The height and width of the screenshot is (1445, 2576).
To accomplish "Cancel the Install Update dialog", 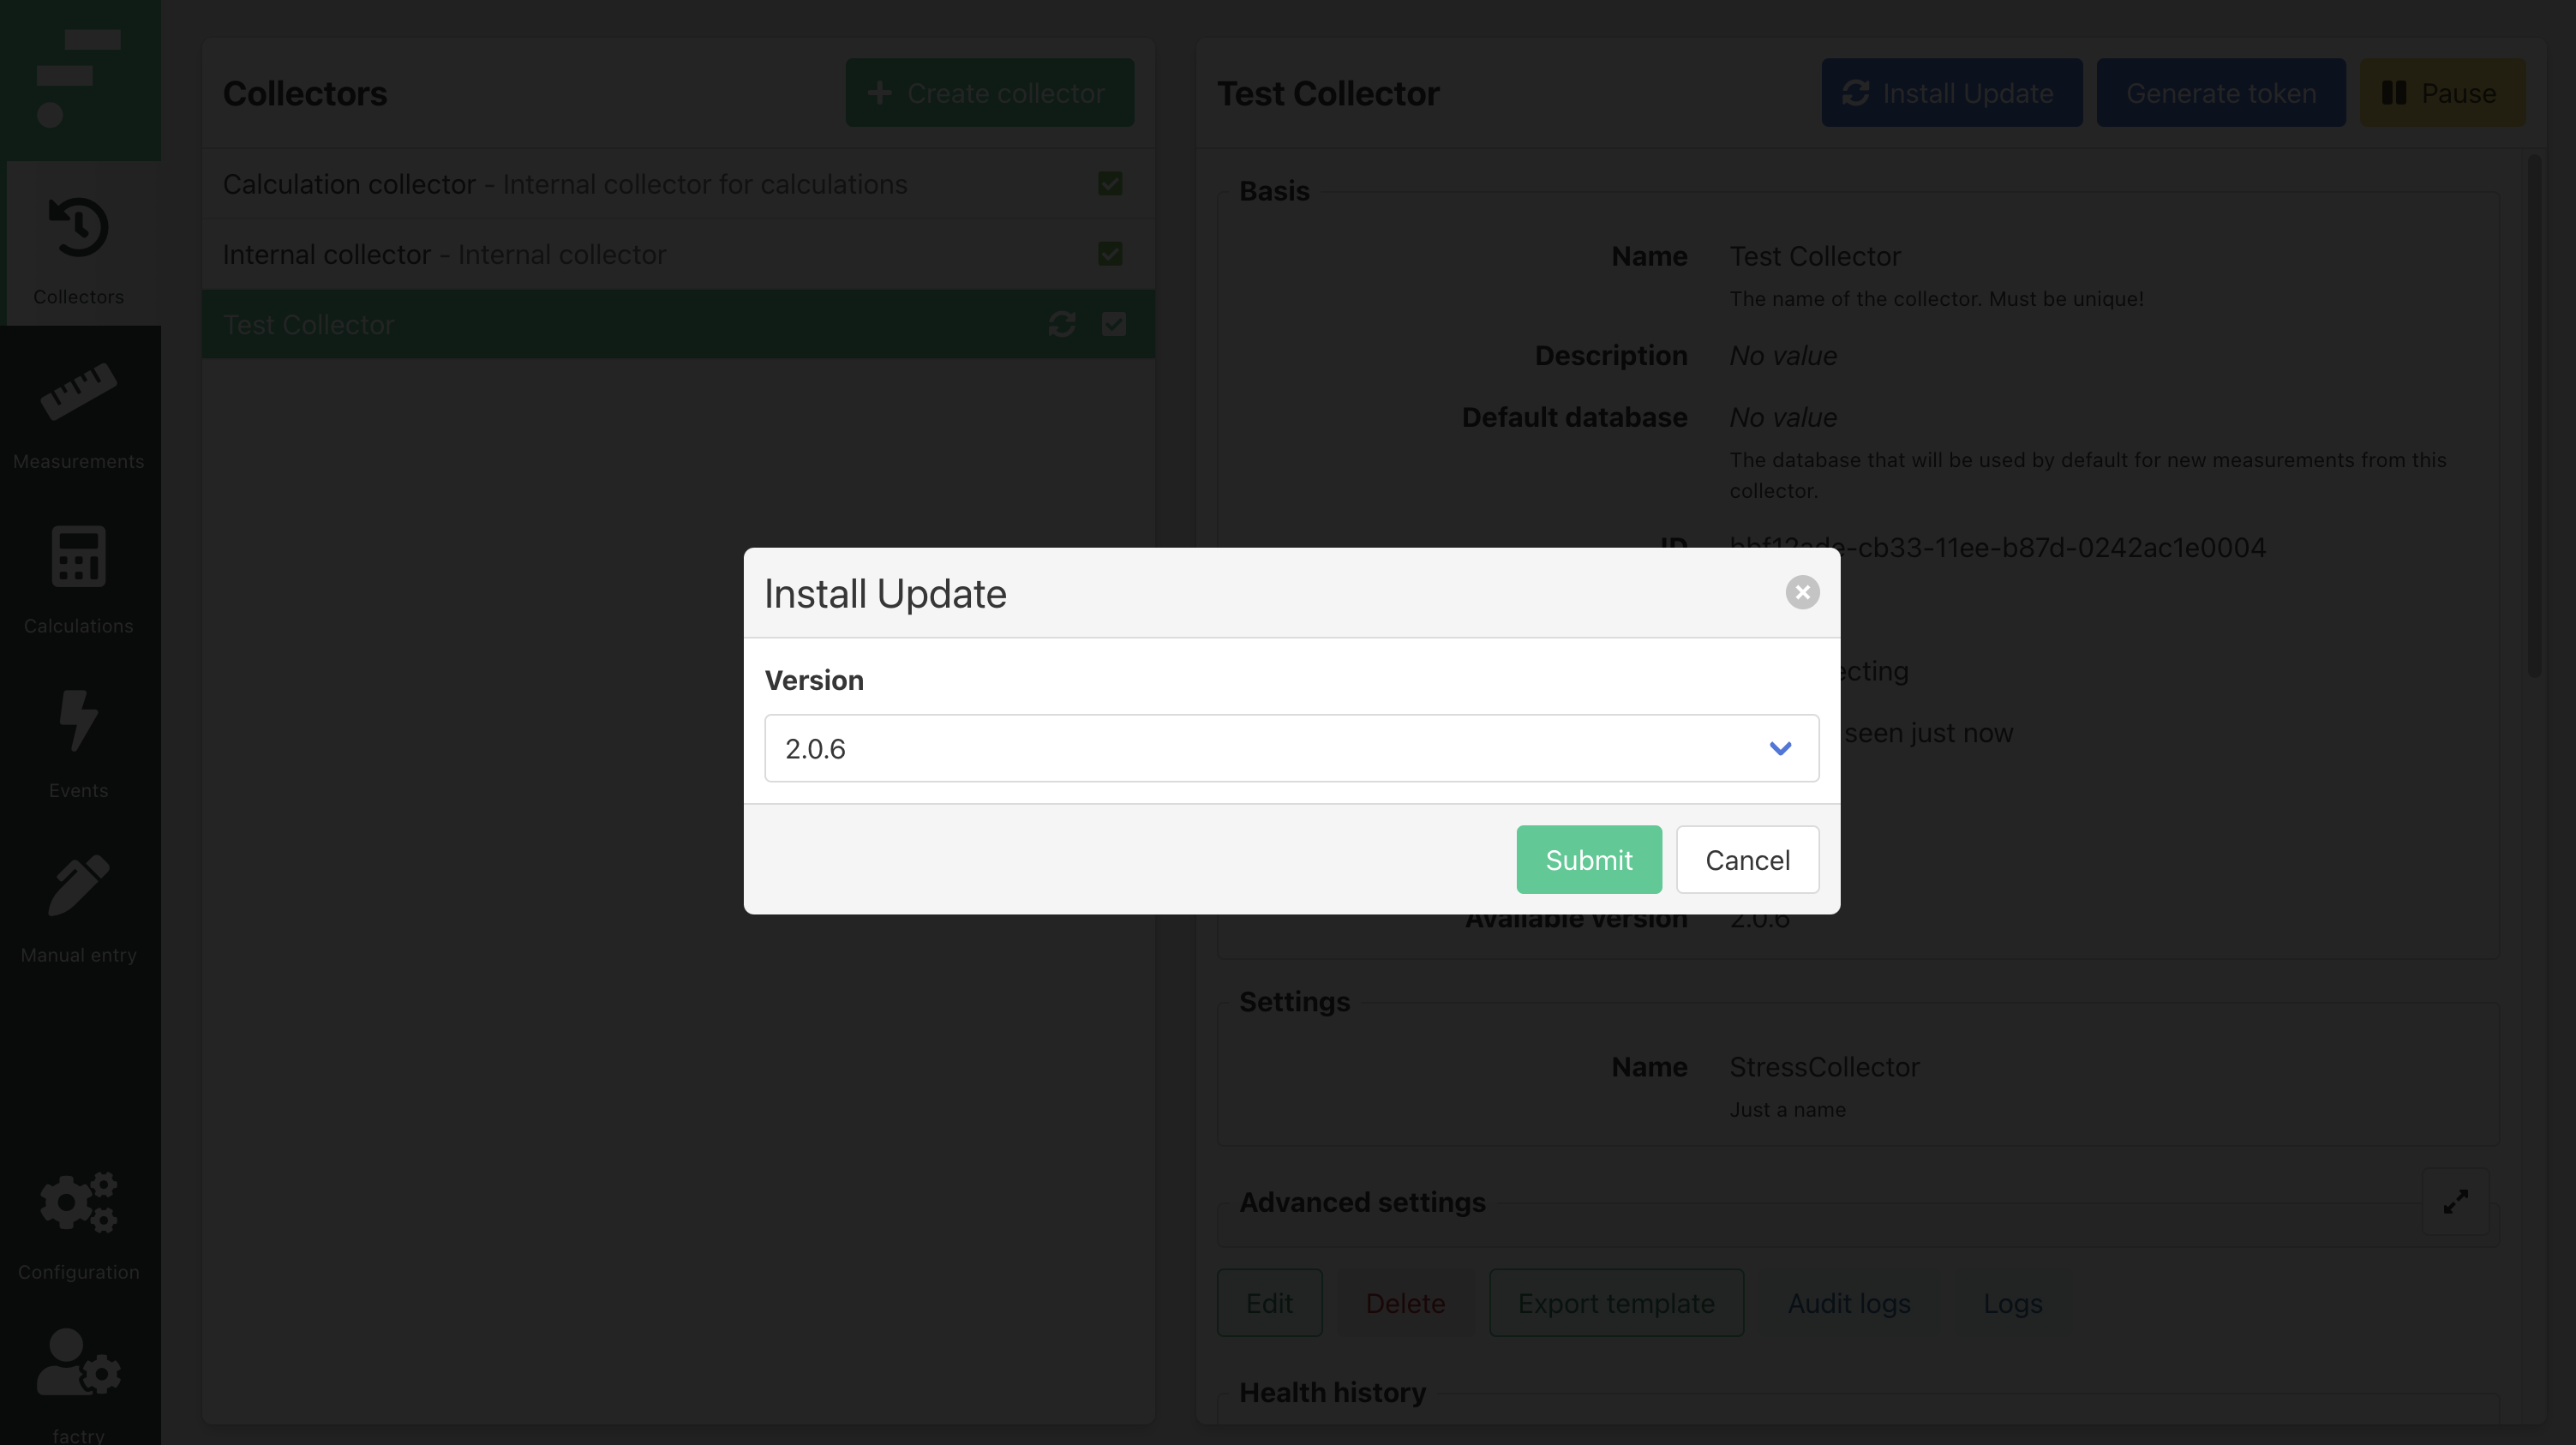I will (1747, 859).
